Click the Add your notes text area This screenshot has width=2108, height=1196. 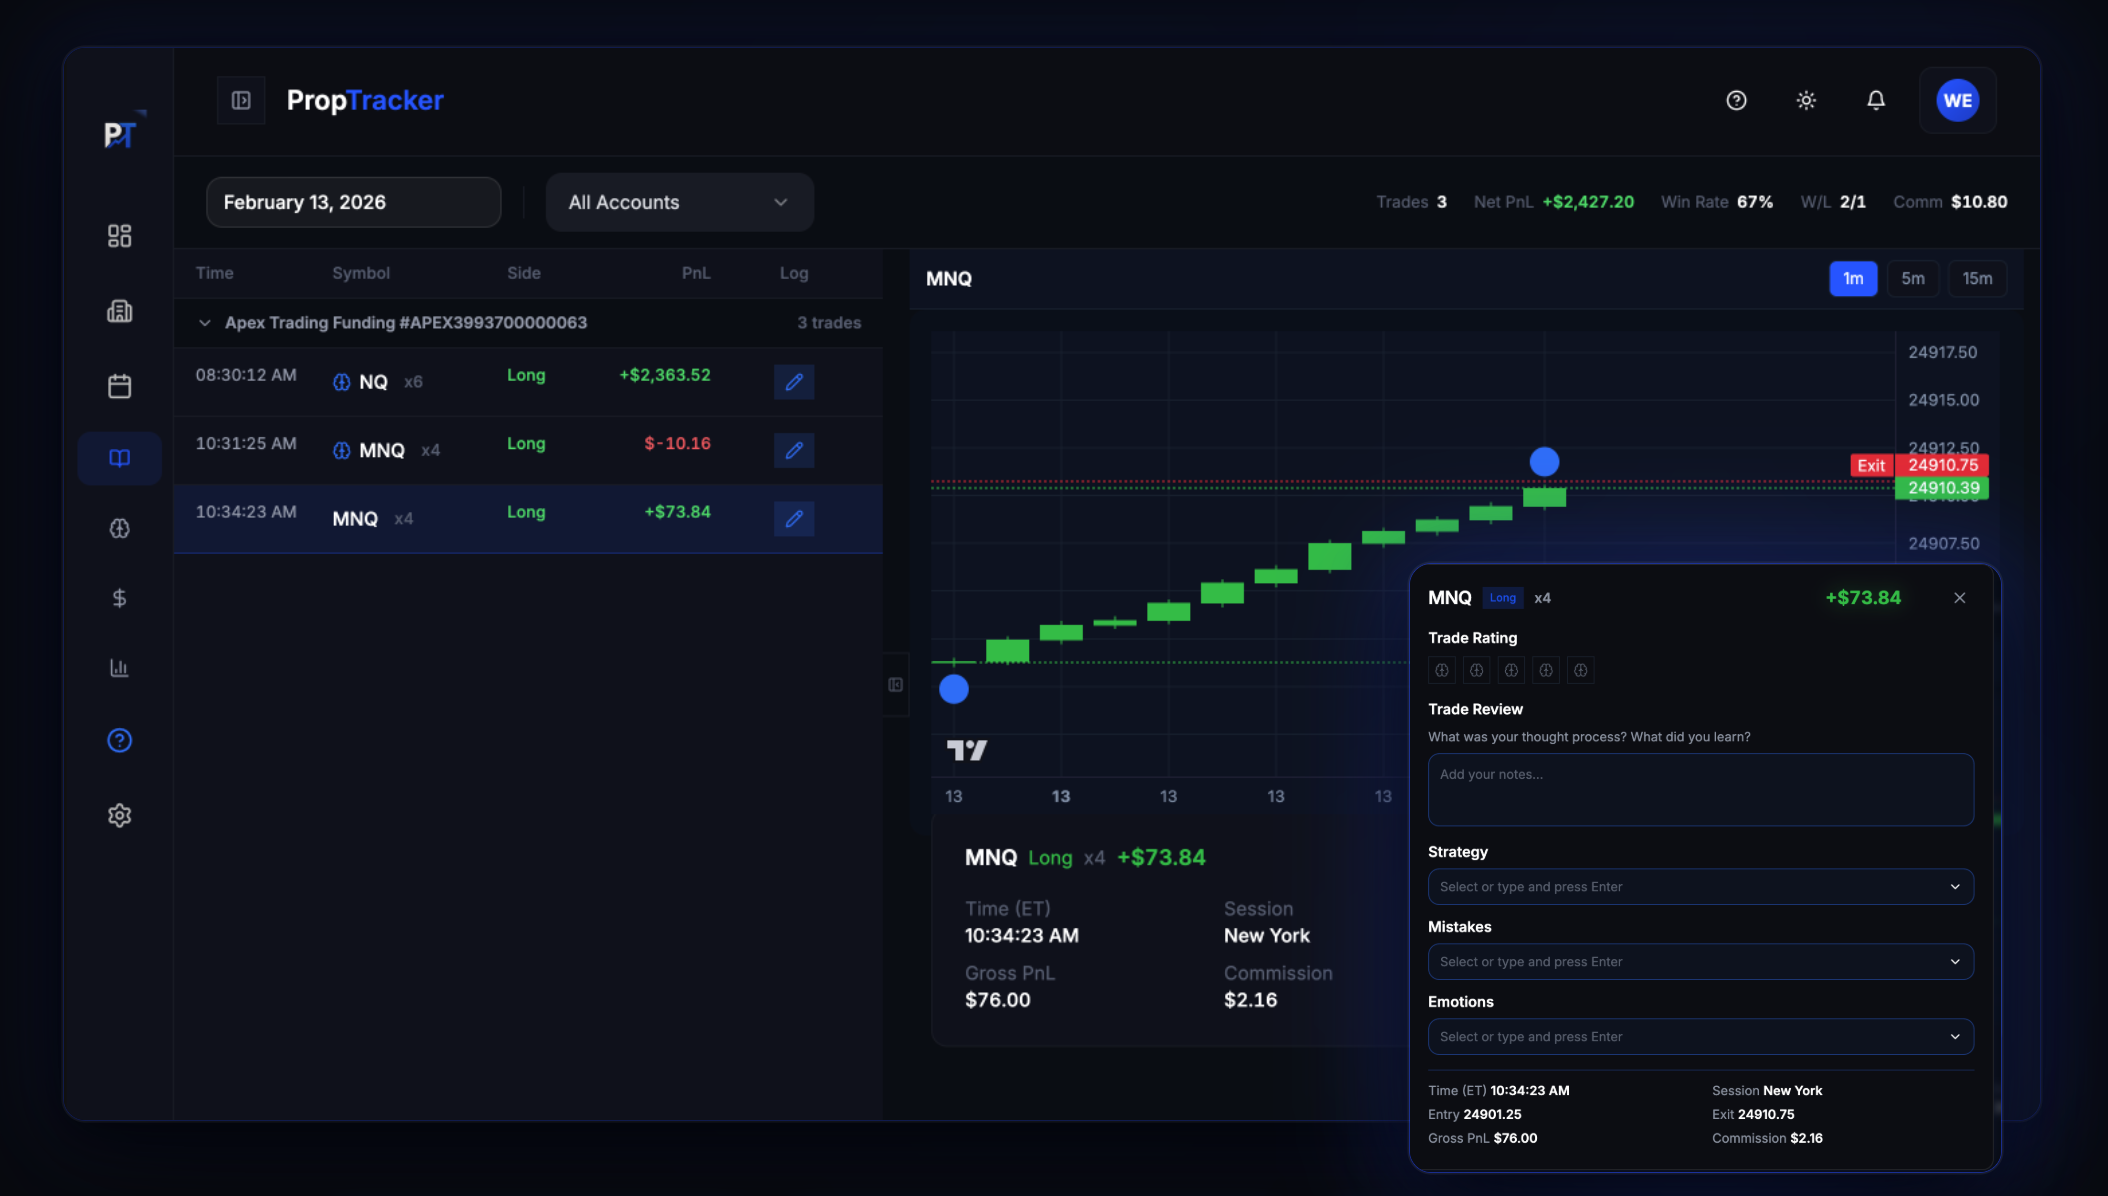click(1699, 789)
